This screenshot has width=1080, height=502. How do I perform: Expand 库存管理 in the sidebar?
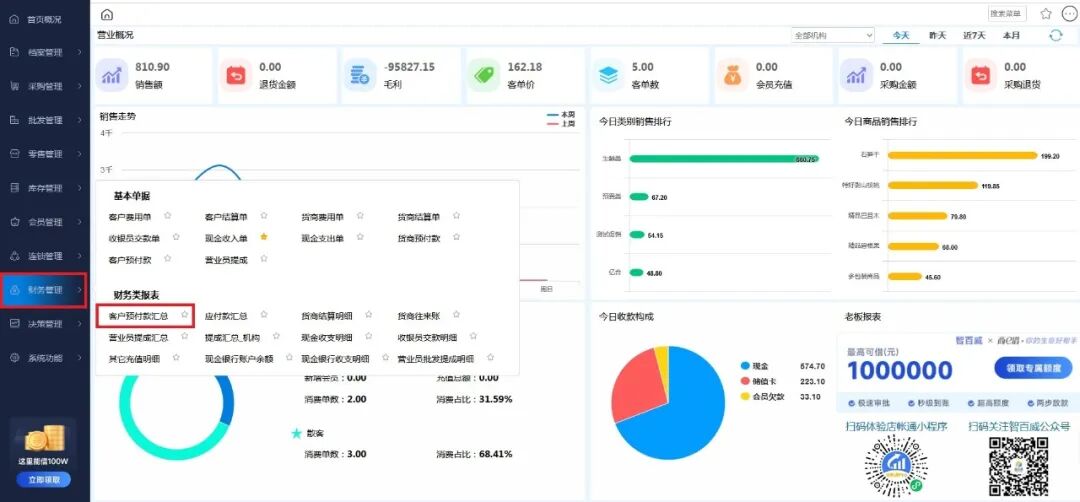pos(45,188)
